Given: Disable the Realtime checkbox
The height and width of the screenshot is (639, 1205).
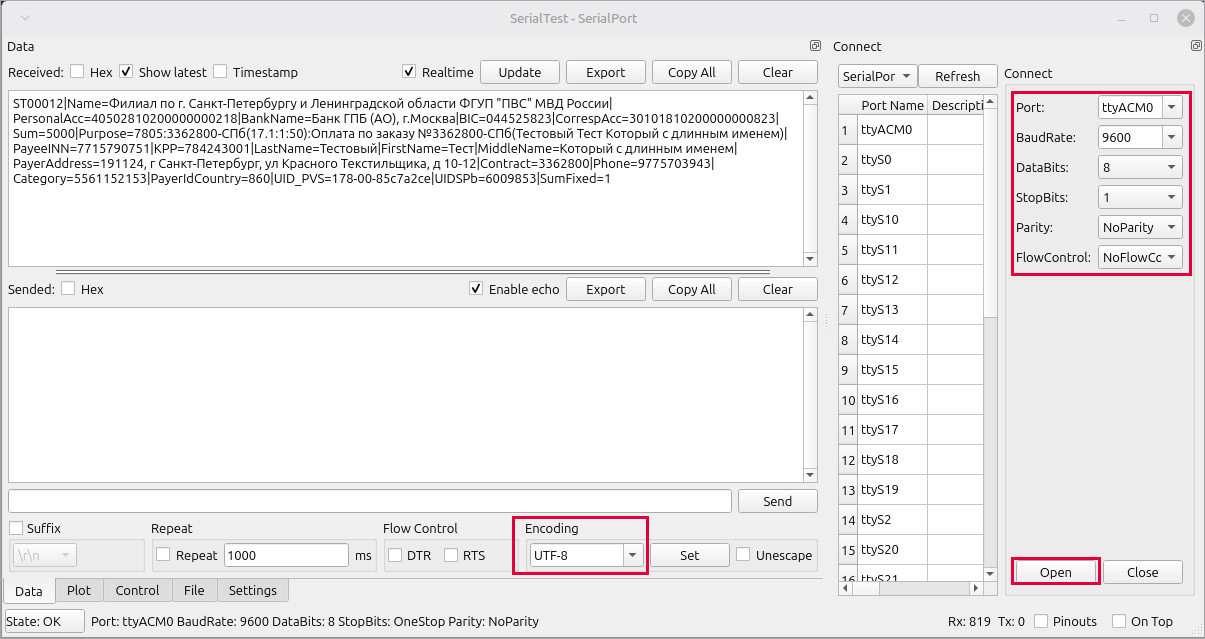Looking at the screenshot, I should (409, 72).
